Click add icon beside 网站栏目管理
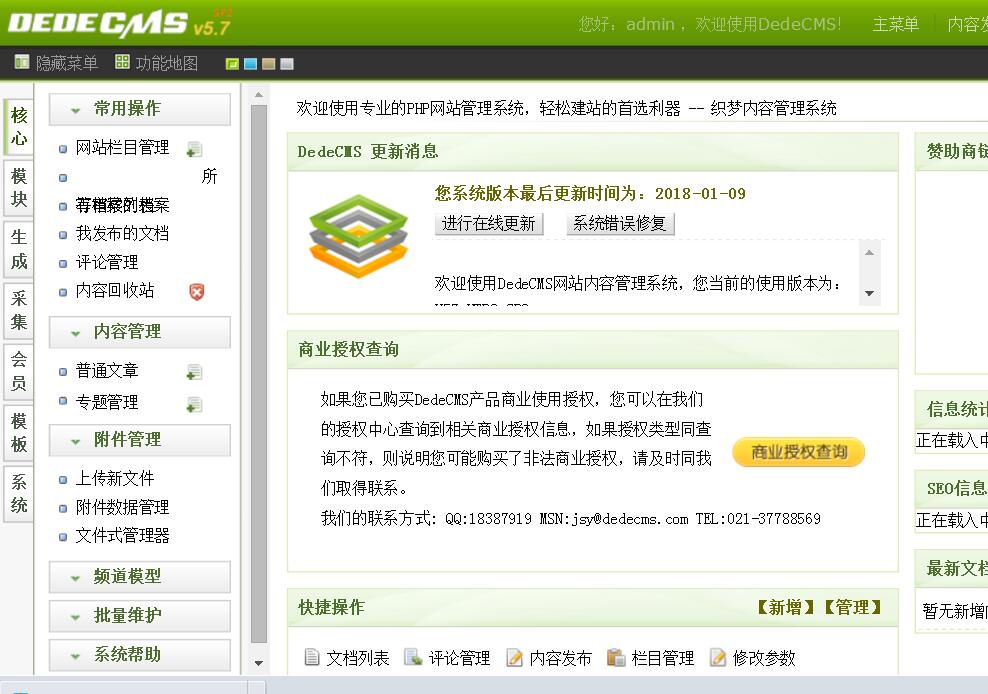Screen dimensions: 988x694 point(195,149)
